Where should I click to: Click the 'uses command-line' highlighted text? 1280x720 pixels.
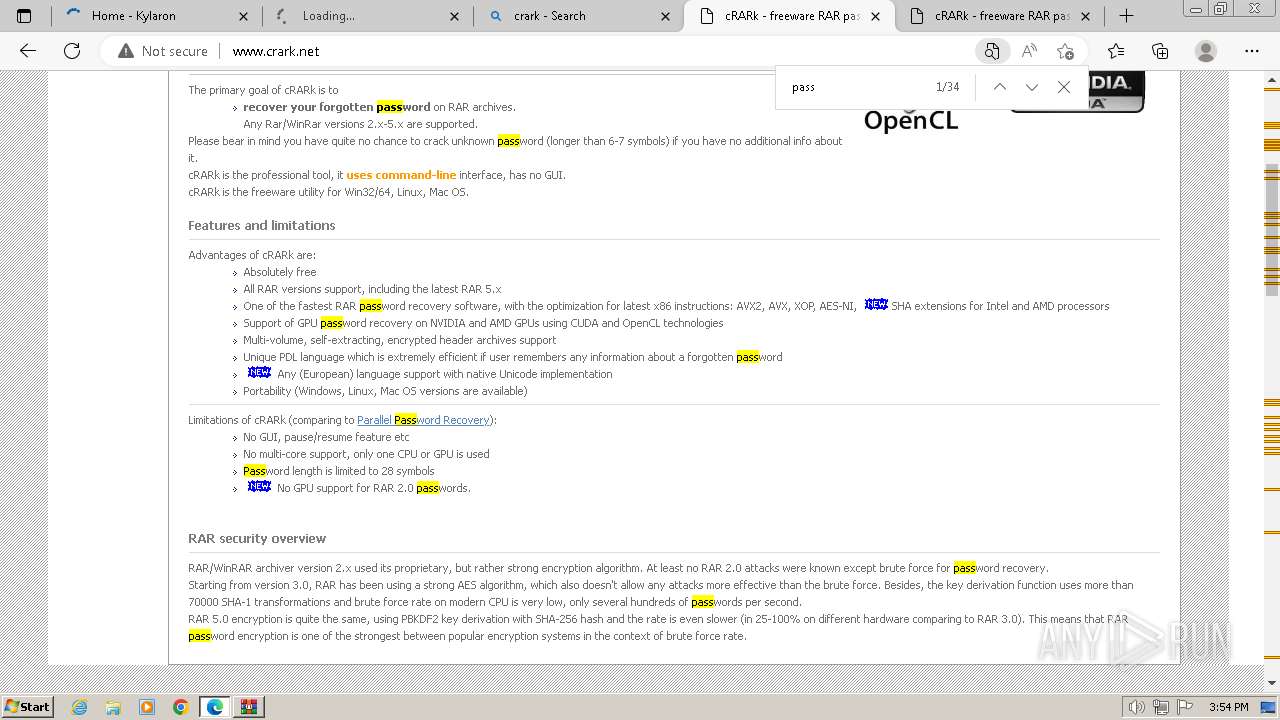[x=401, y=175]
